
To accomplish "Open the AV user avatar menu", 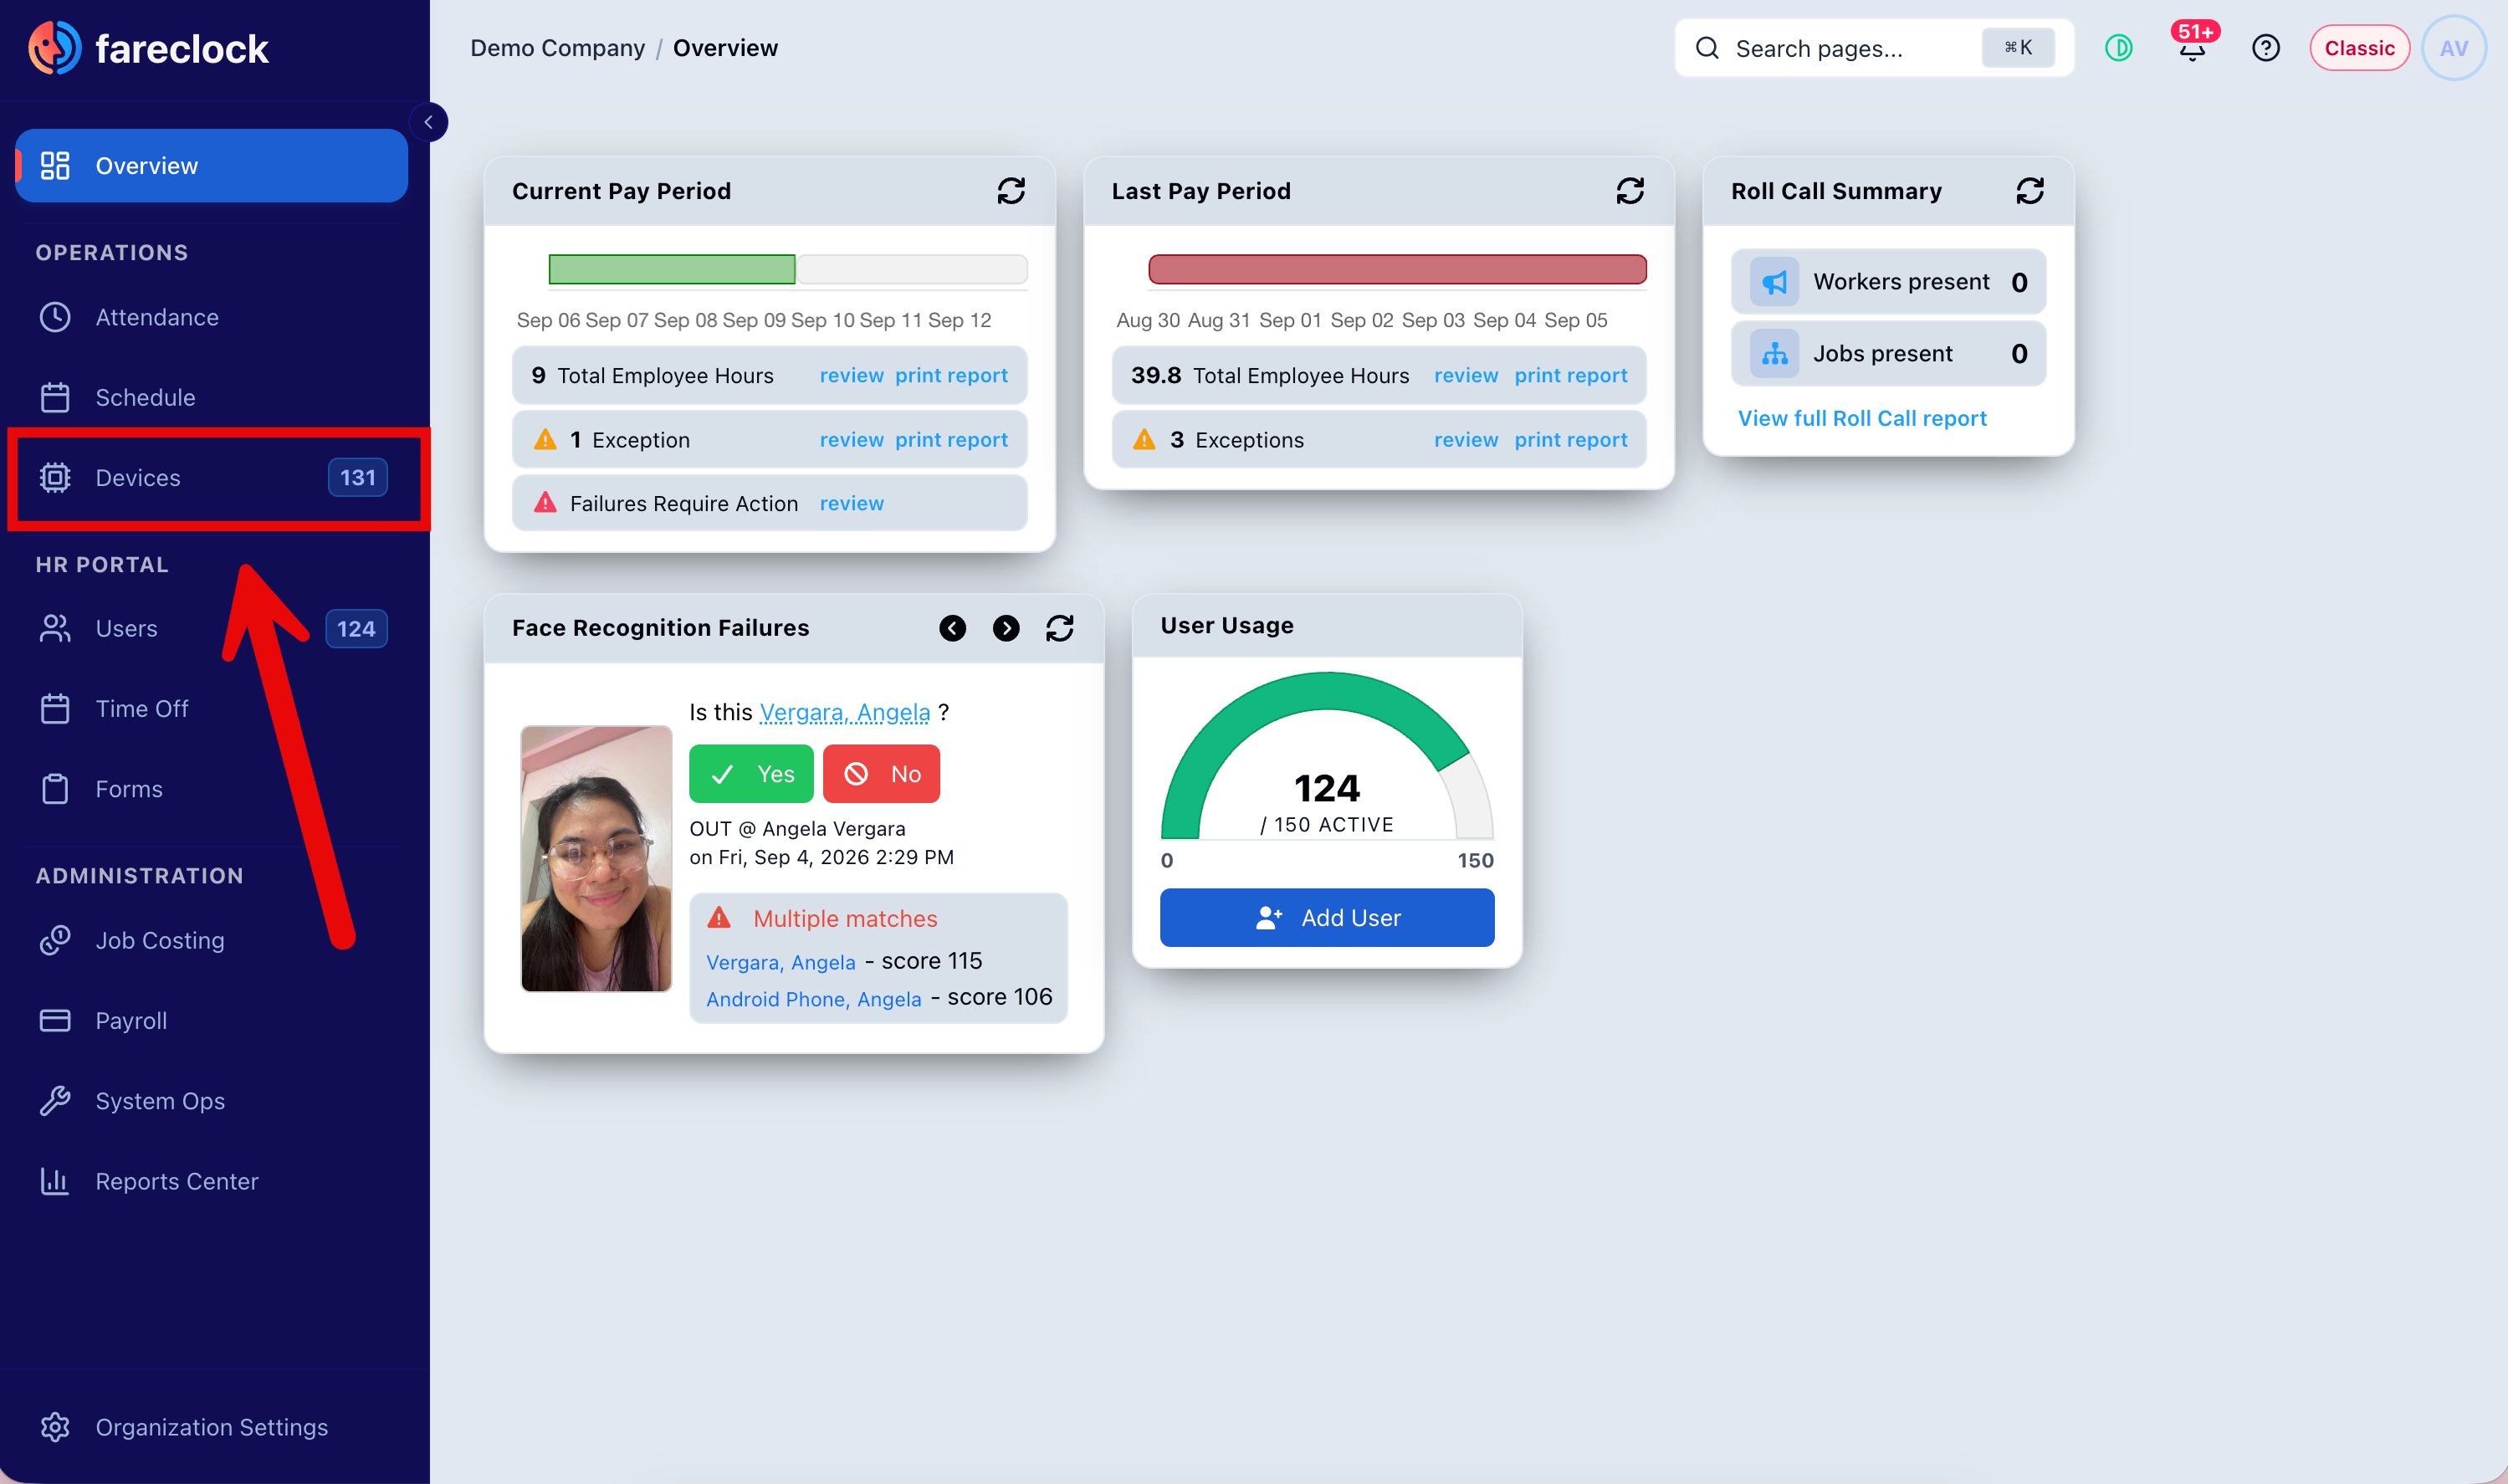I will click(x=2453, y=48).
